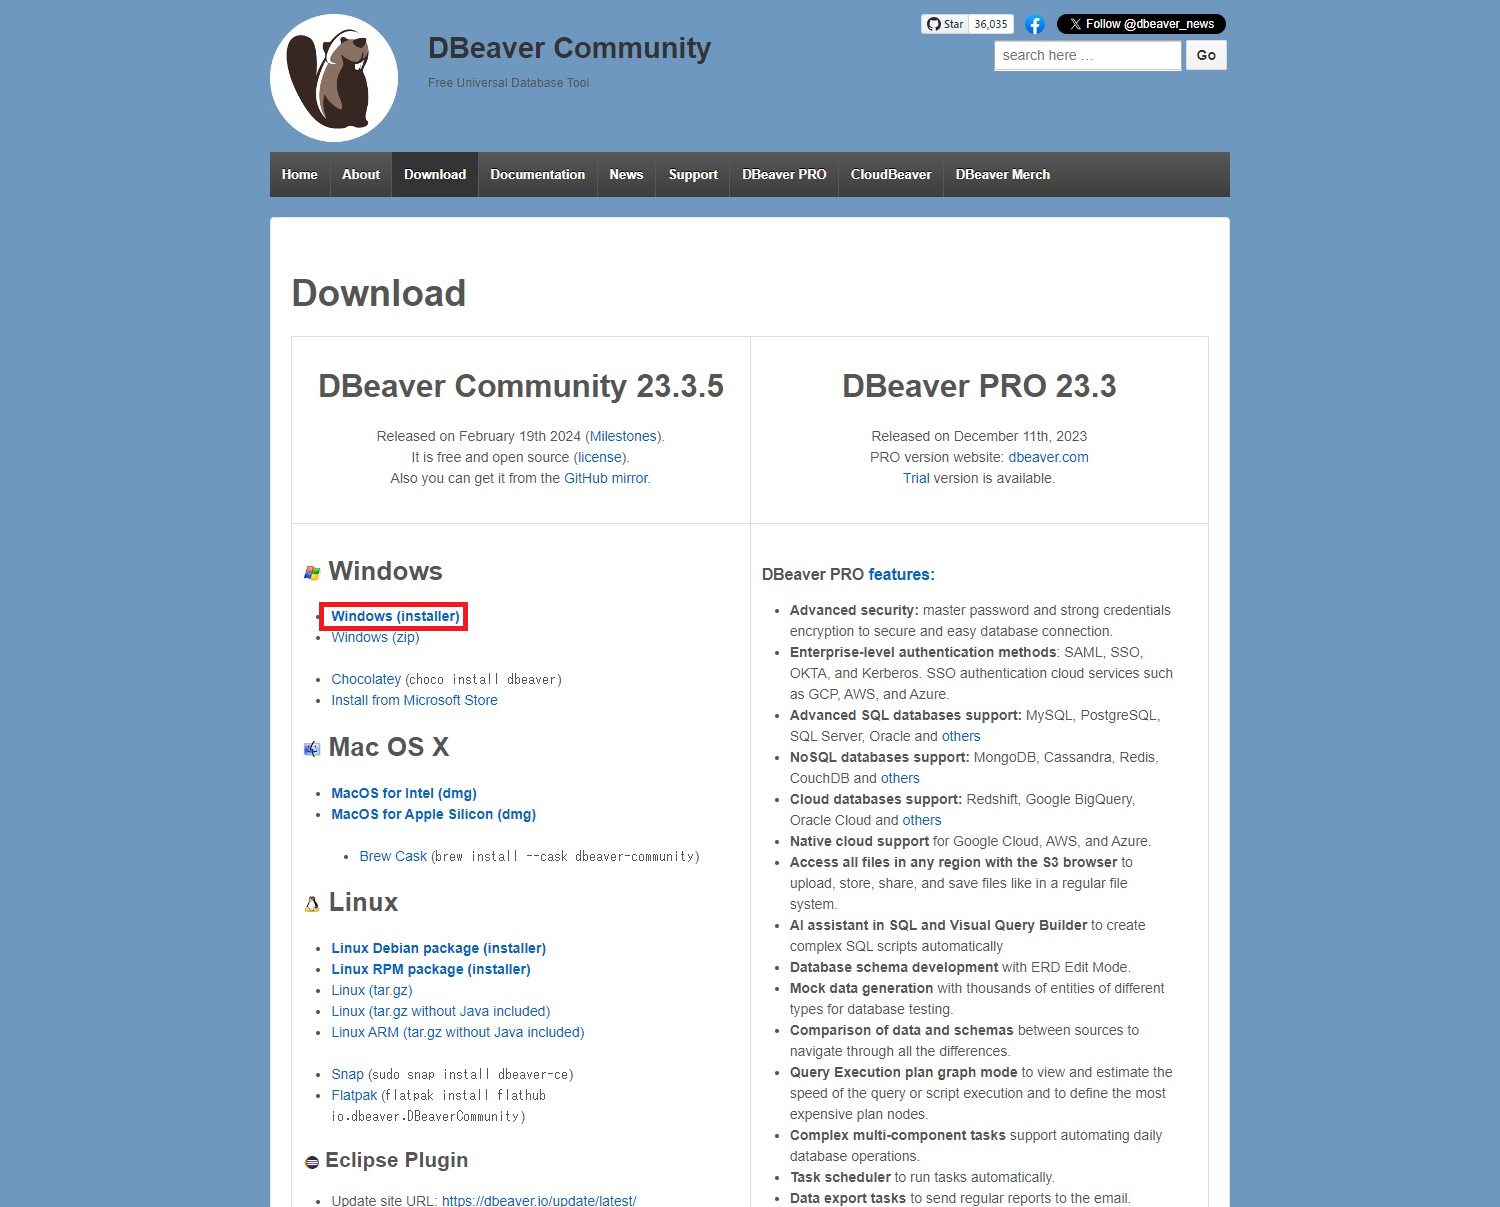Click the Follow @dbeaver_news X button
Viewport: 1500px width, 1207px height.
pos(1141,24)
